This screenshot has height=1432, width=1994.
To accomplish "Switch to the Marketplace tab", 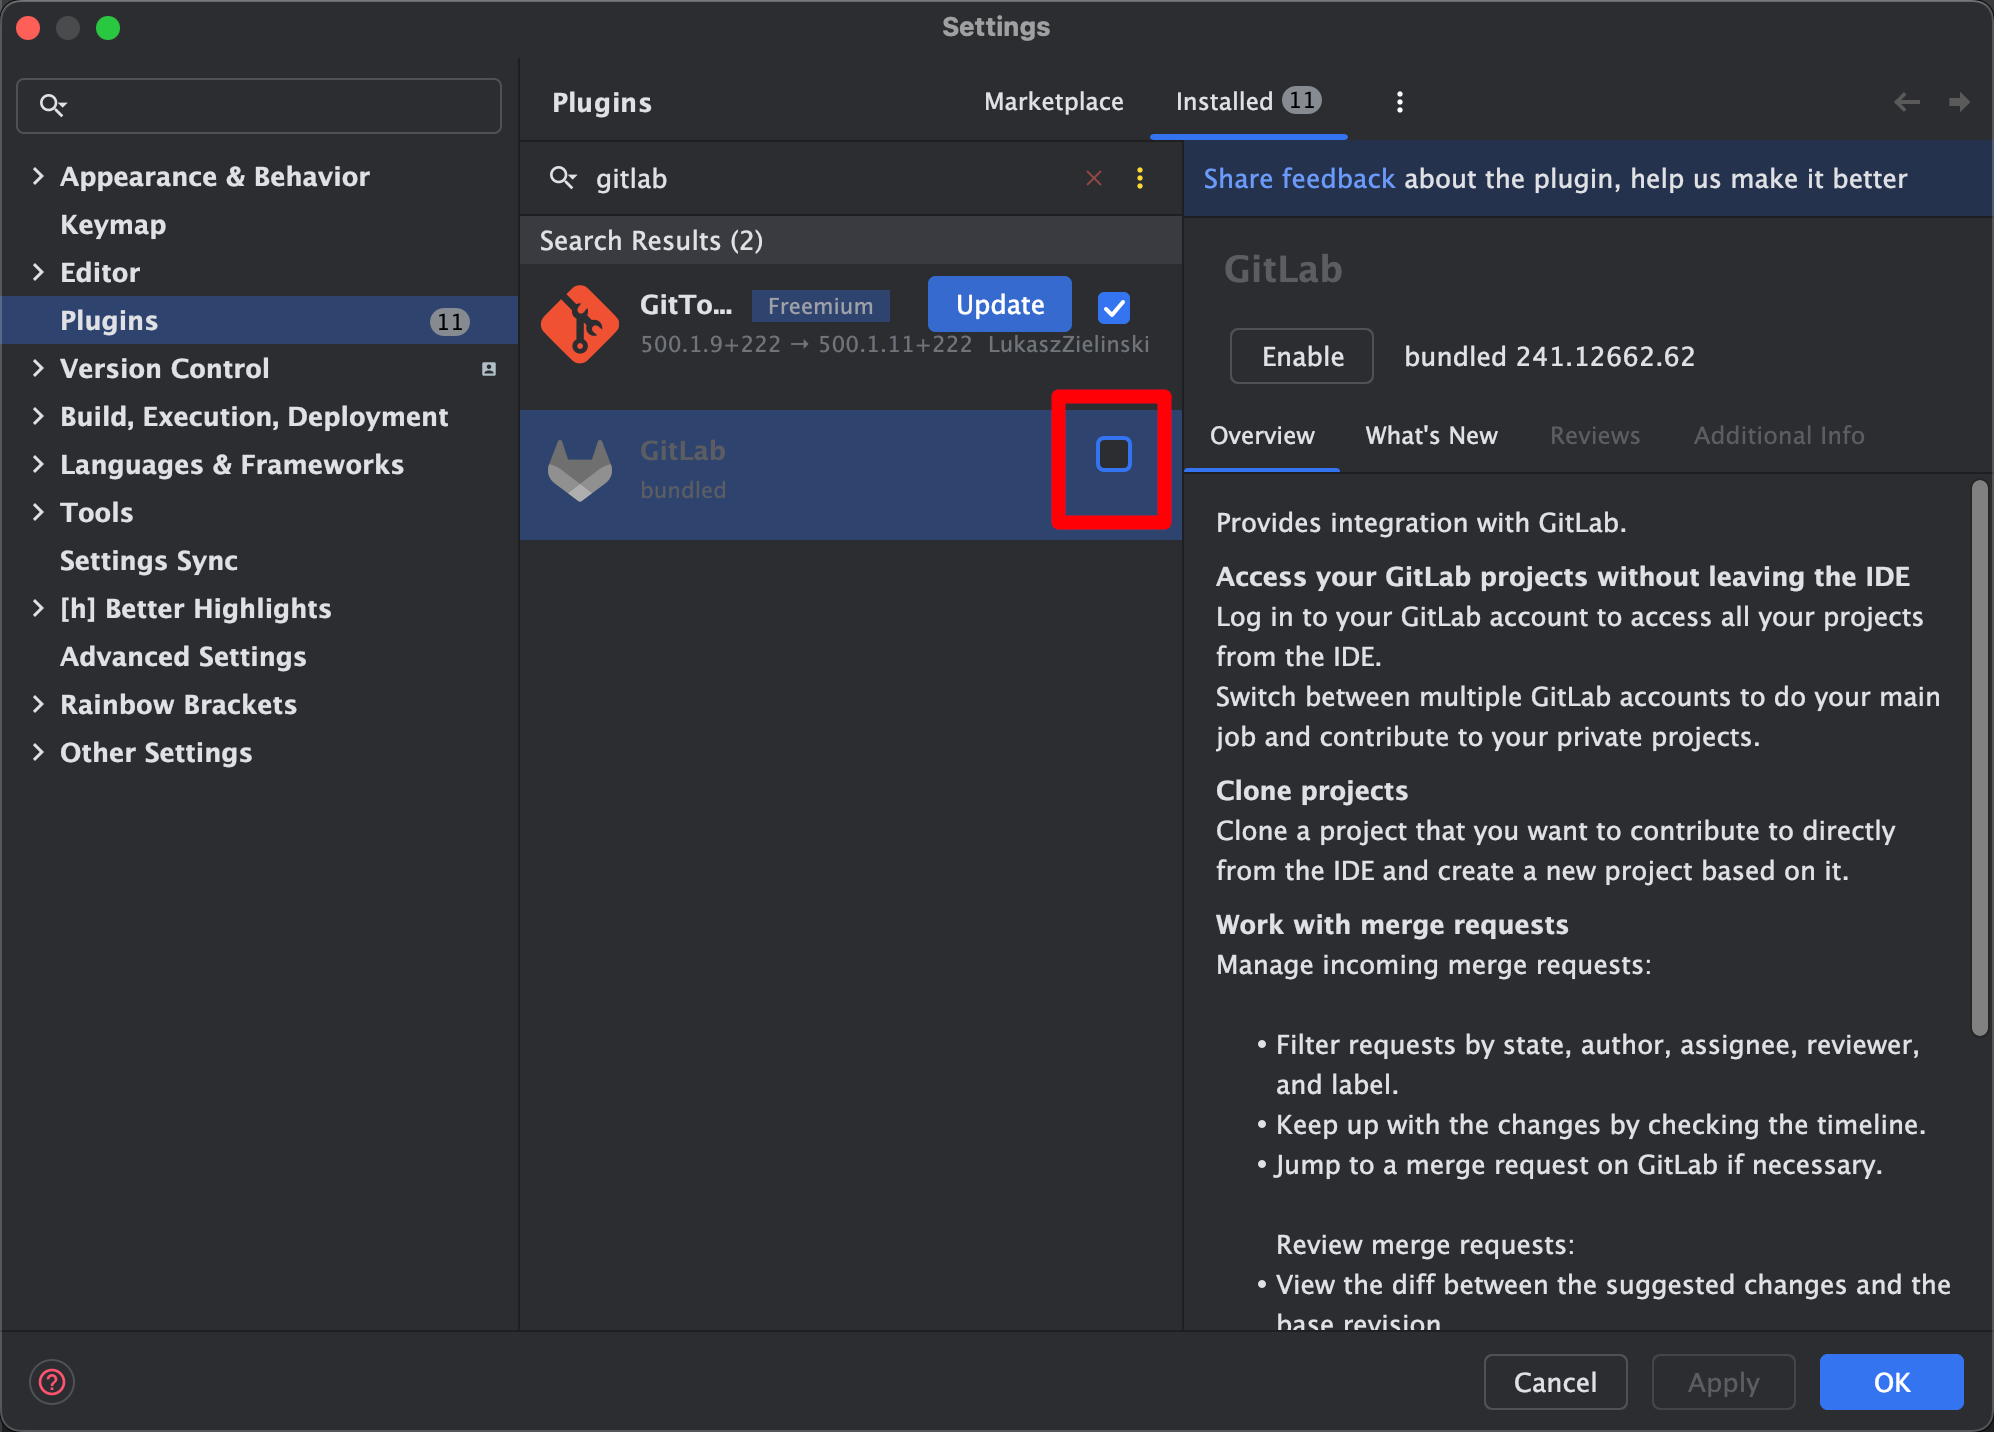I will pyautogui.click(x=1053, y=102).
